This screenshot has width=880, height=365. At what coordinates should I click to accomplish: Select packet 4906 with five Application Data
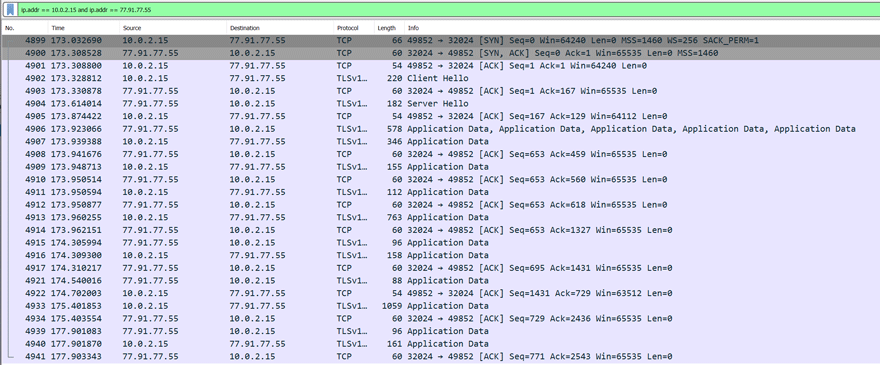click(440, 129)
